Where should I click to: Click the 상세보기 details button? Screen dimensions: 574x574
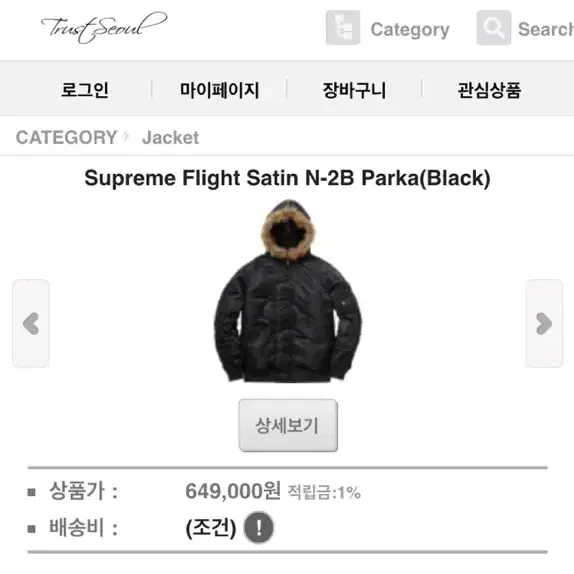click(288, 425)
